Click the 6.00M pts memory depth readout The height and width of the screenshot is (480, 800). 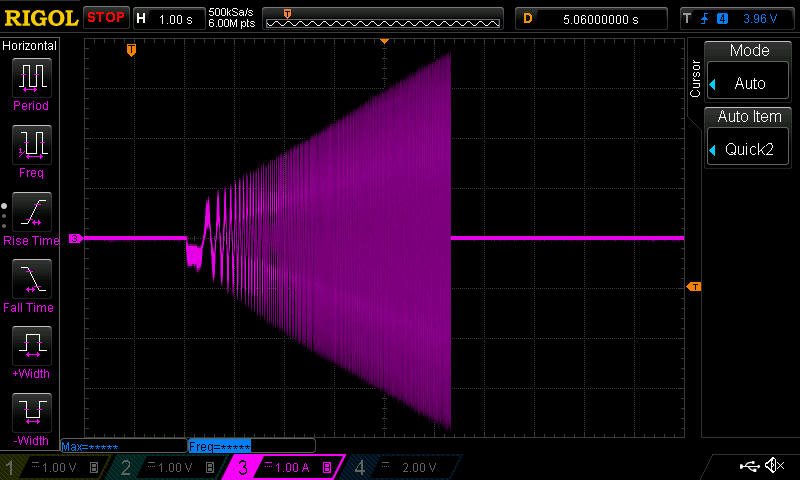pos(231,23)
